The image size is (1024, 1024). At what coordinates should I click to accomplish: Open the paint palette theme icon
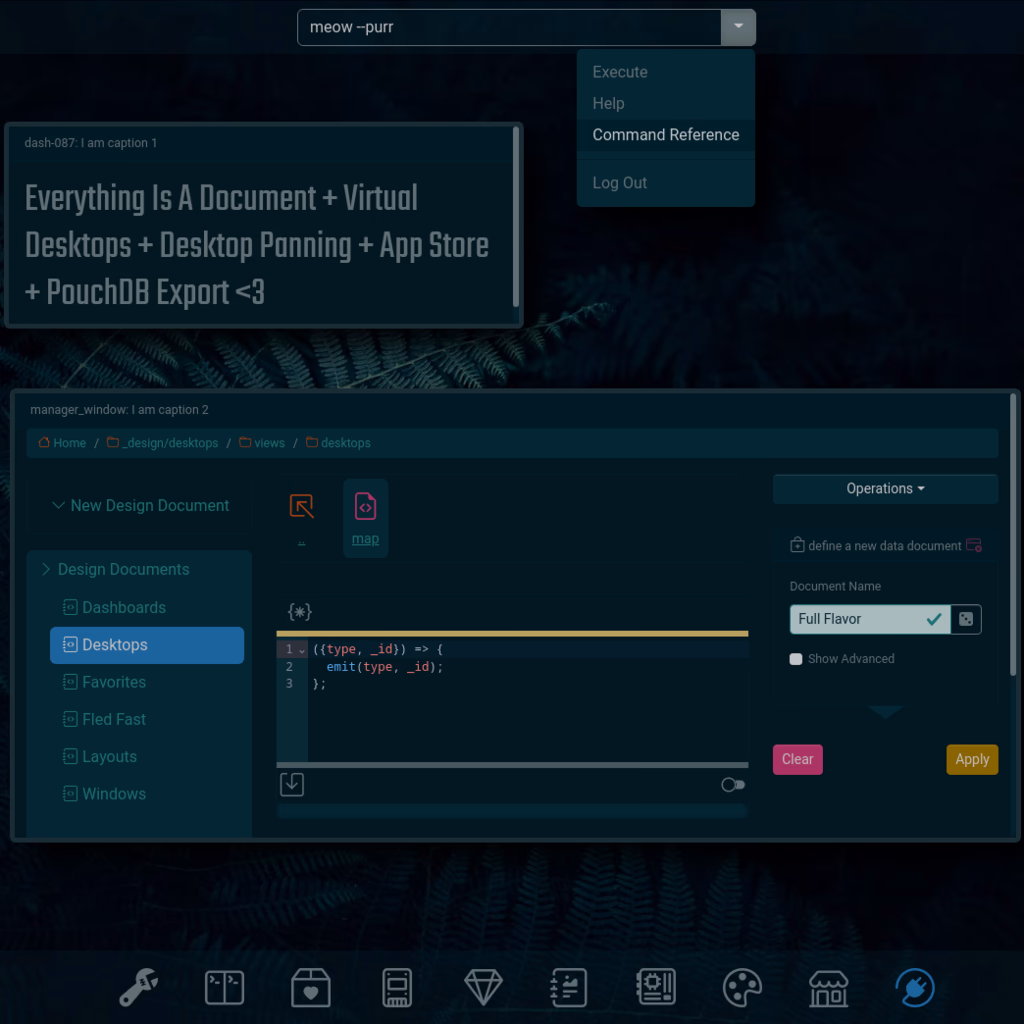point(742,988)
